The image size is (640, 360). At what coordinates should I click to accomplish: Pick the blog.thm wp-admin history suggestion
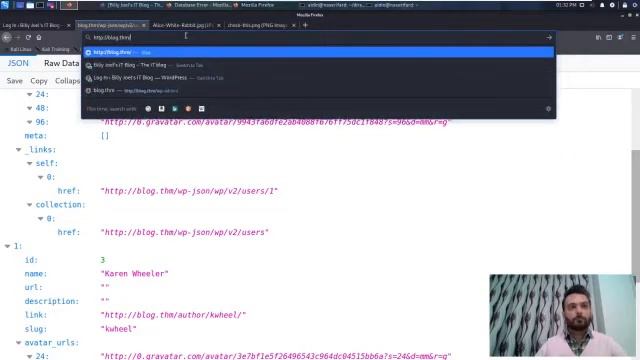tap(318, 91)
